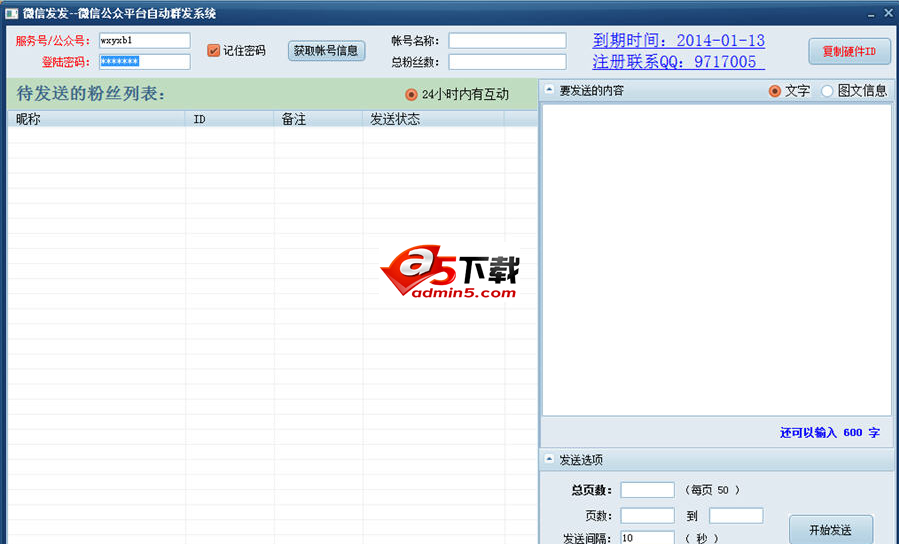Click the 登陆密码 password field
The height and width of the screenshot is (544, 899).
[144, 61]
